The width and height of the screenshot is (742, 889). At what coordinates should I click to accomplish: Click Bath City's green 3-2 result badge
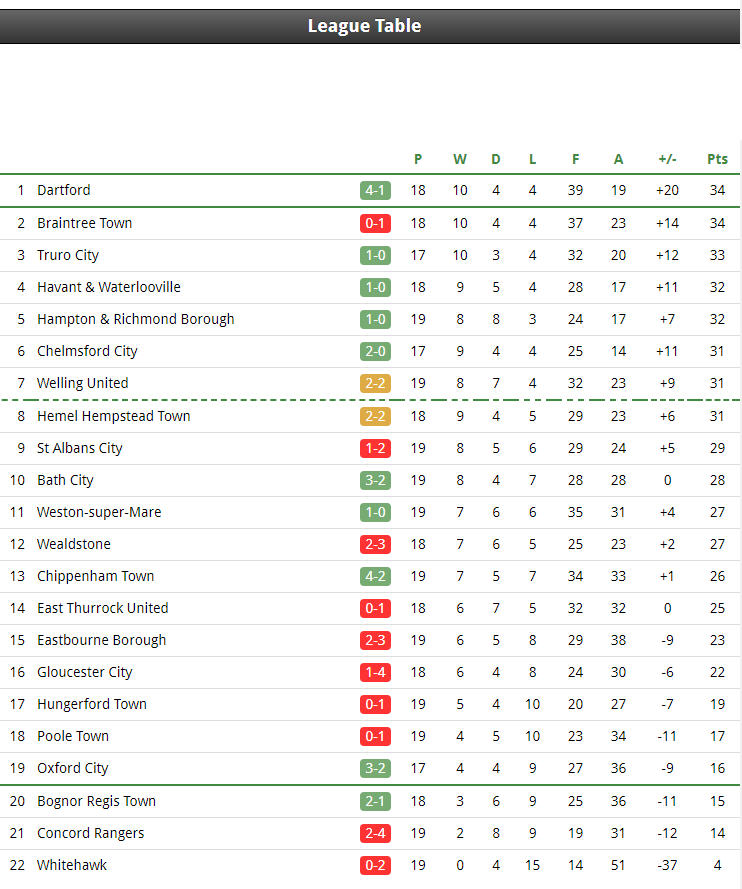pos(375,481)
